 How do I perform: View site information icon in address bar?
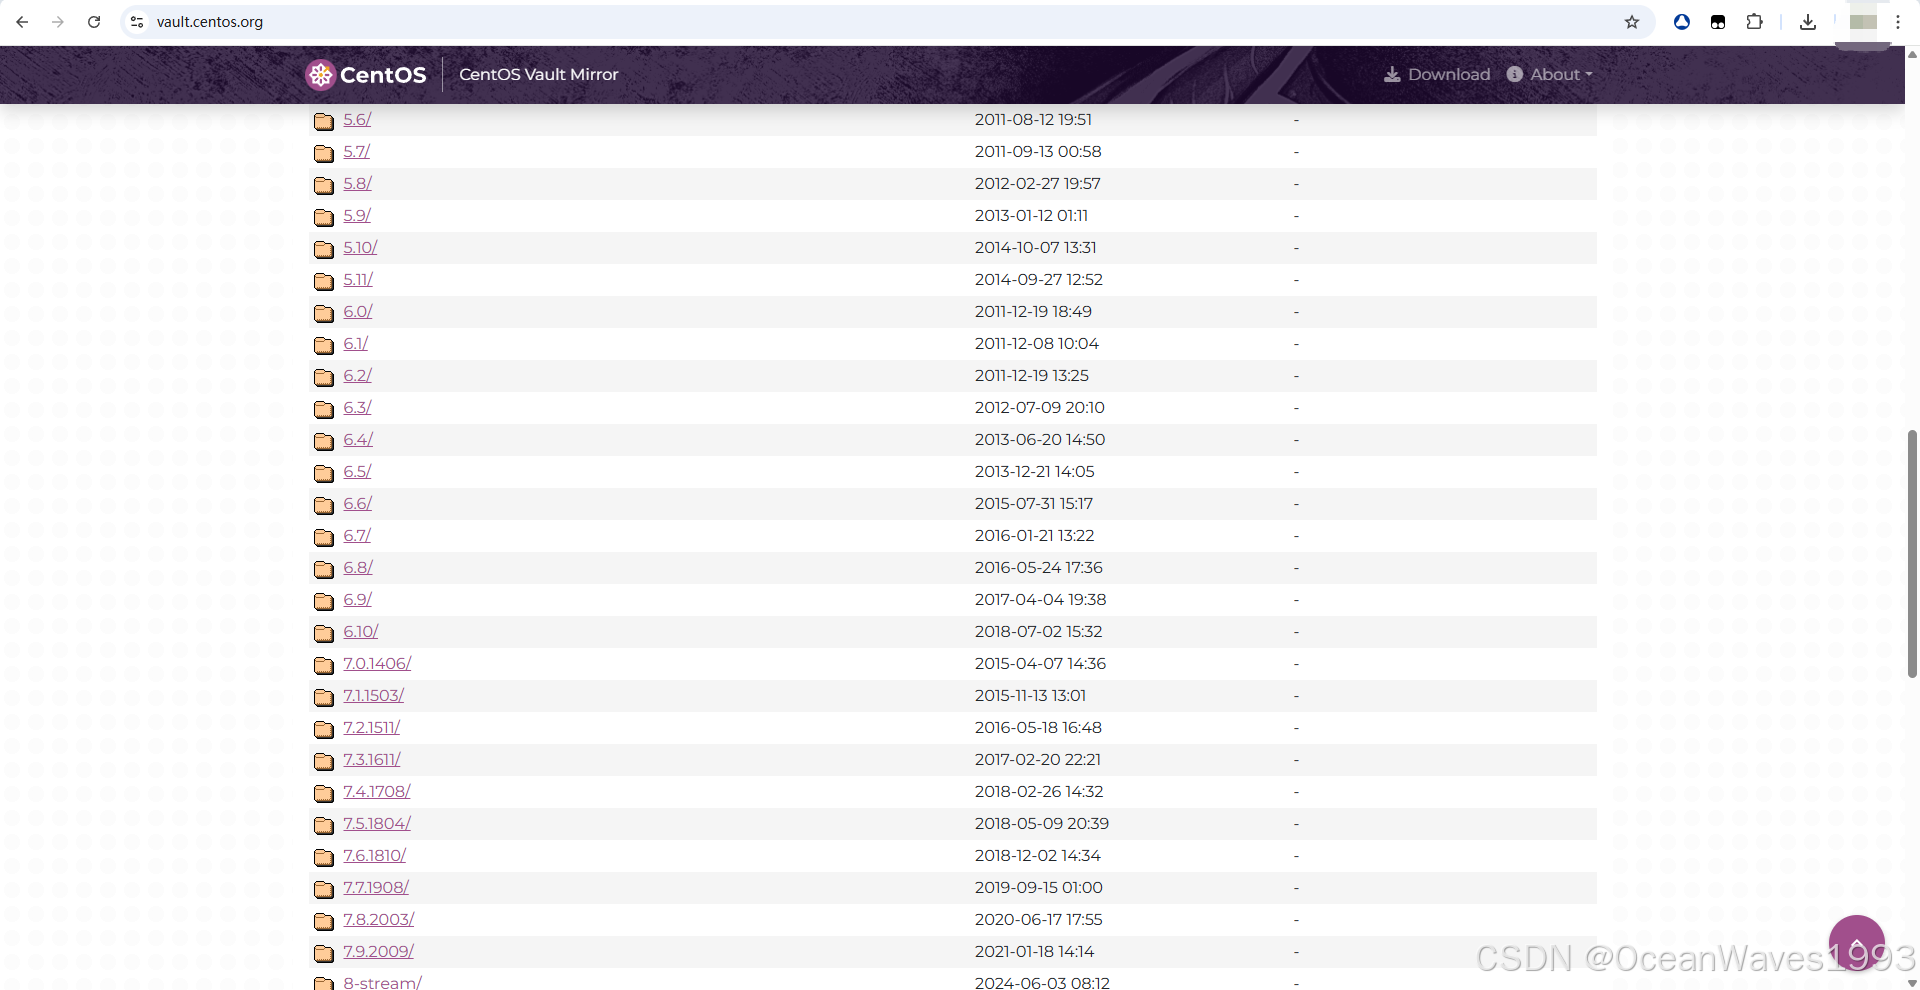coord(137,22)
